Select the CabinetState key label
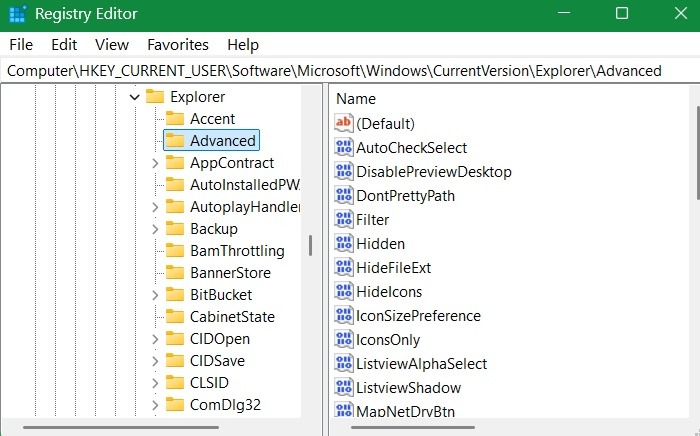The height and width of the screenshot is (436, 700). tap(232, 317)
